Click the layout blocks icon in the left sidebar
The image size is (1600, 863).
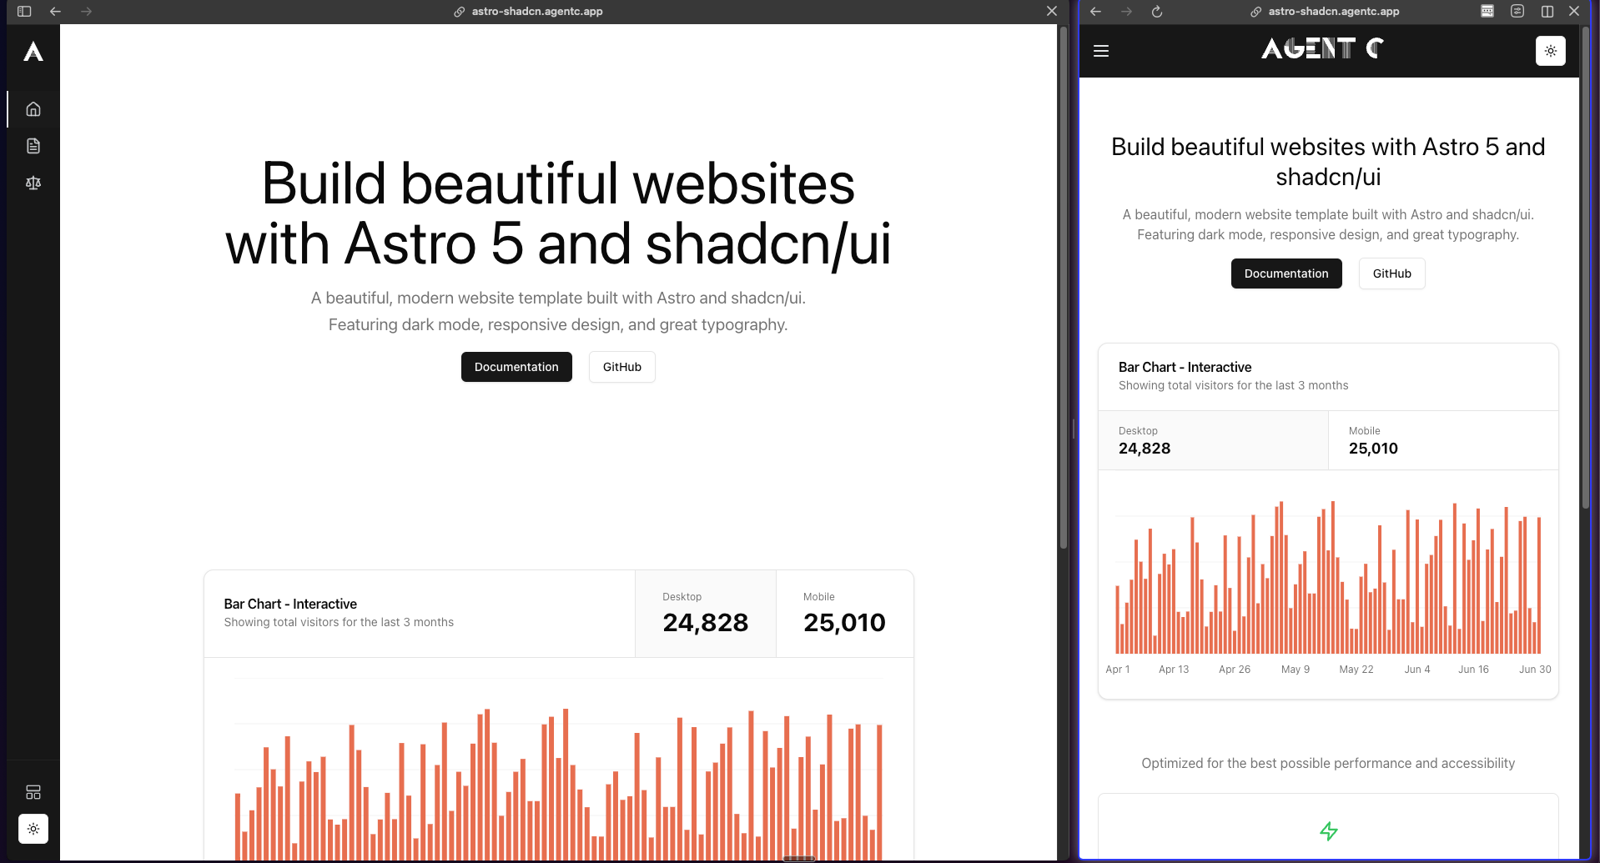[33, 792]
